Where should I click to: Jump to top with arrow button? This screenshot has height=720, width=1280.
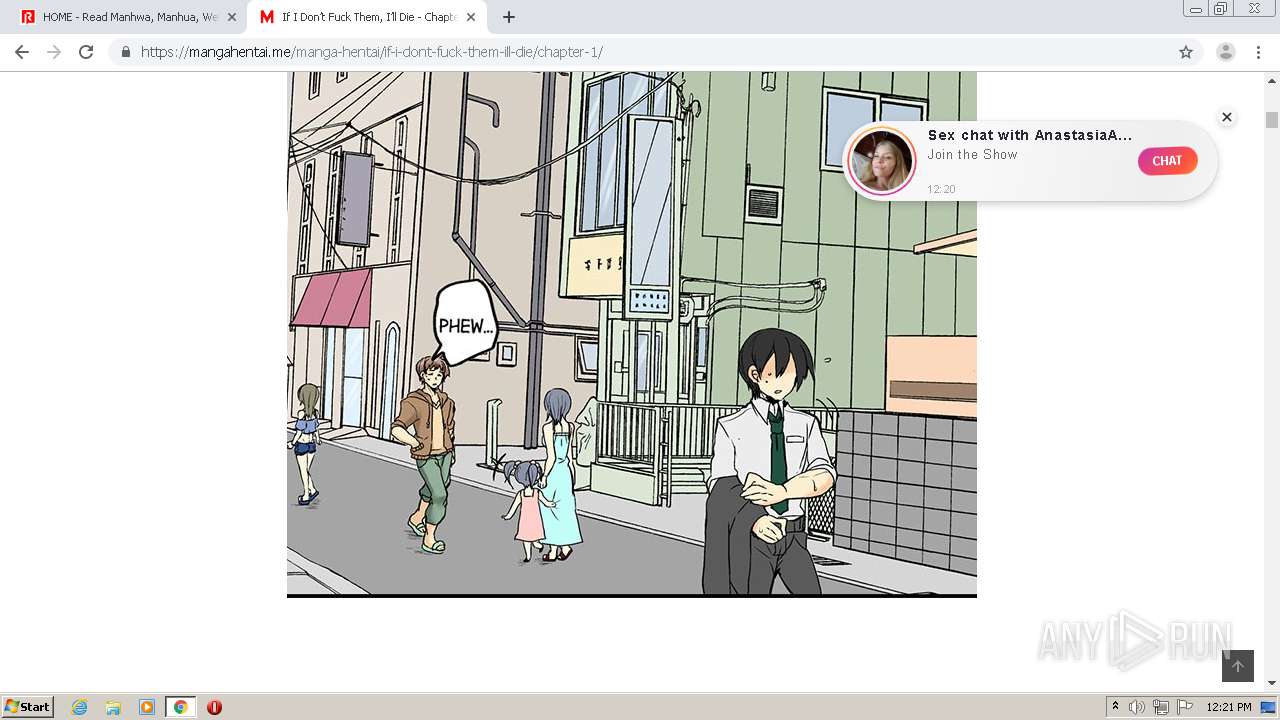coord(1238,666)
